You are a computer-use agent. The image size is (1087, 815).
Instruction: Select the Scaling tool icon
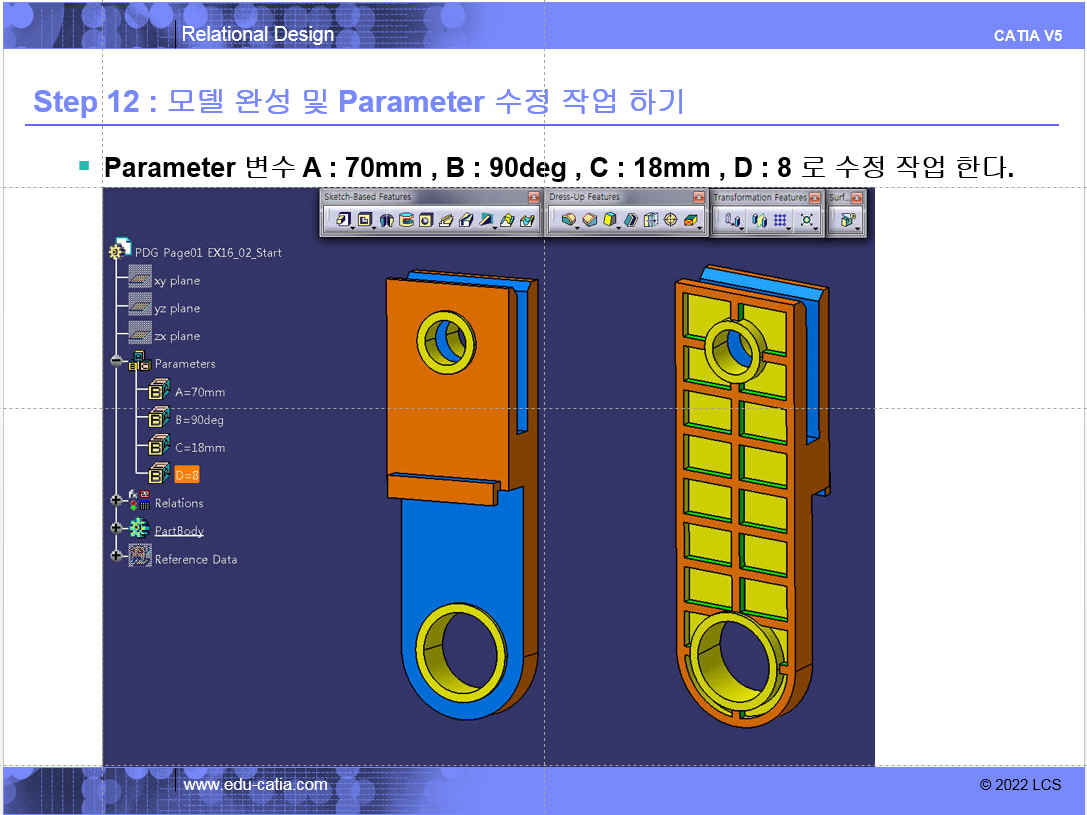[x=806, y=220]
